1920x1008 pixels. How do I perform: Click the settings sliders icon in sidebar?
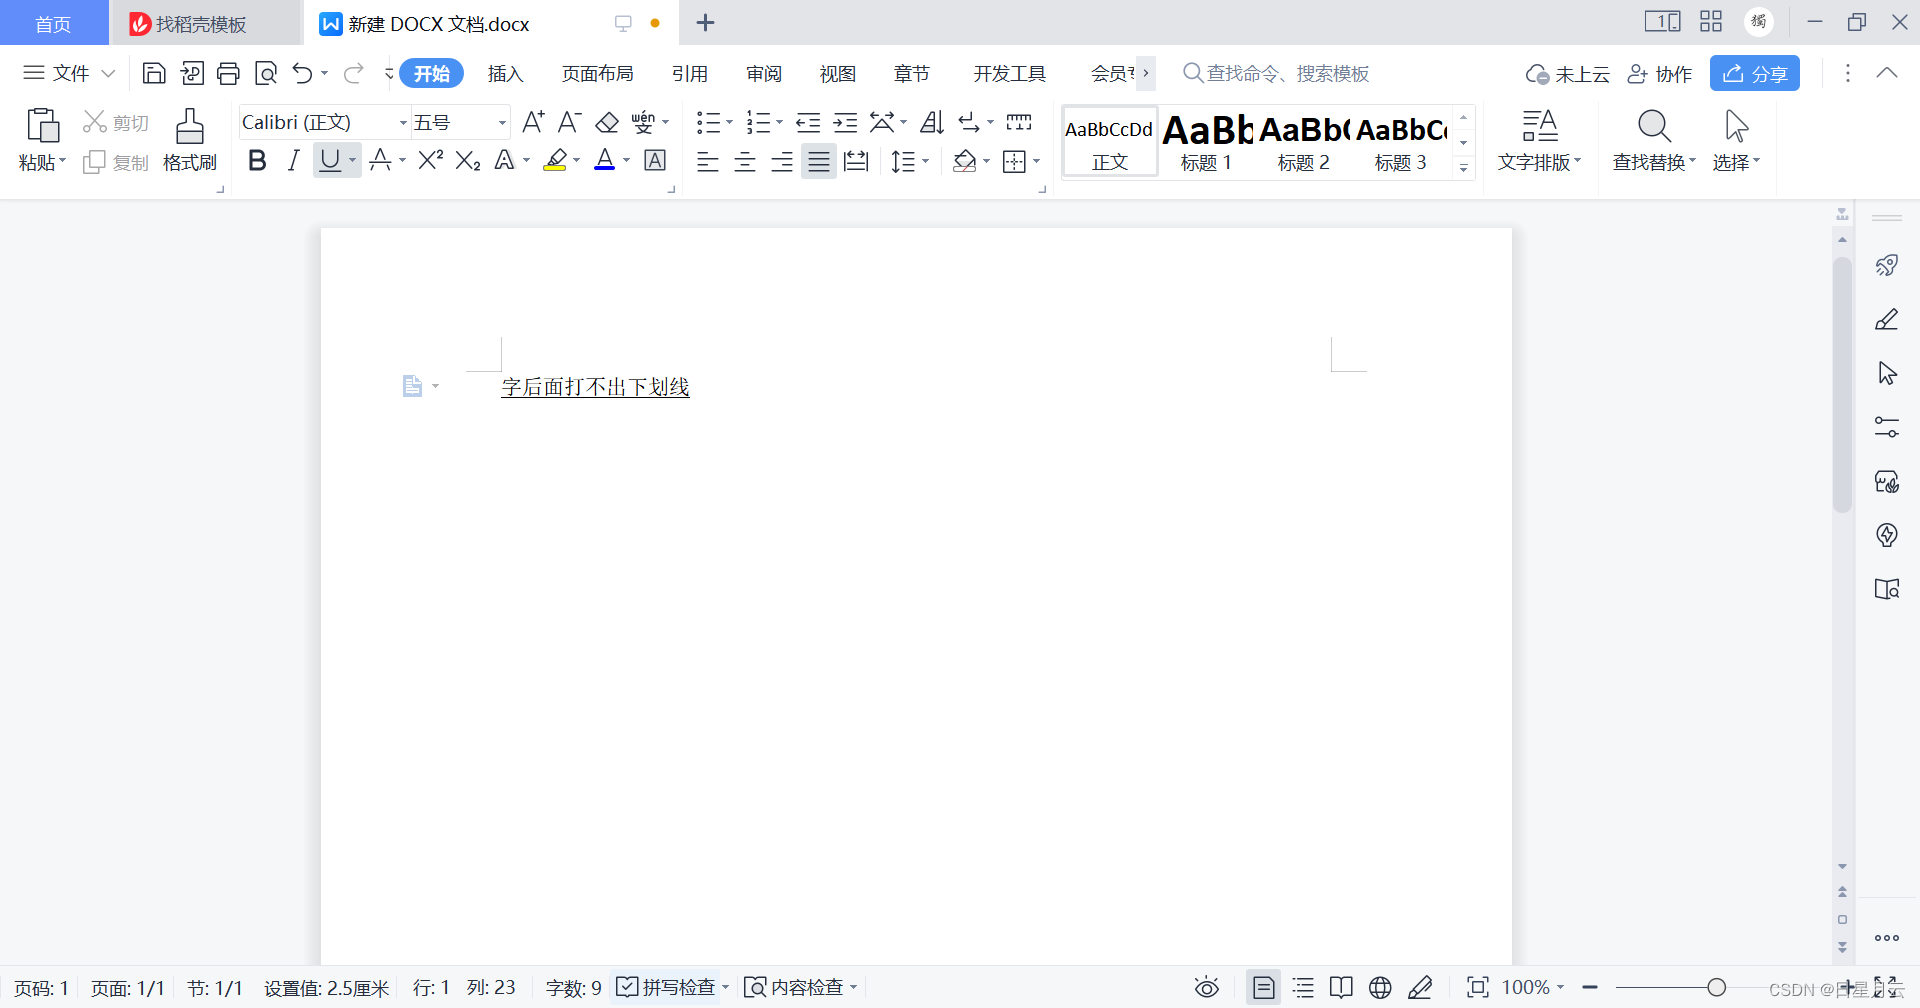(1887, 427)
